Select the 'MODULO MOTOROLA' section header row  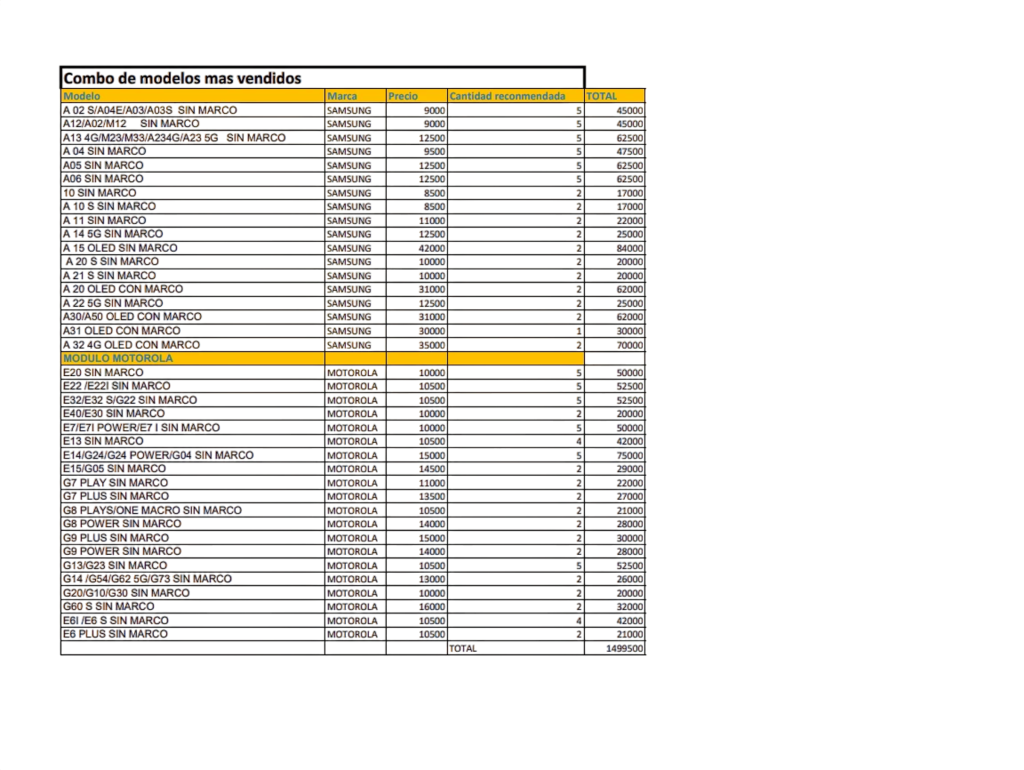pyautogui.click(x=192, y=358)
